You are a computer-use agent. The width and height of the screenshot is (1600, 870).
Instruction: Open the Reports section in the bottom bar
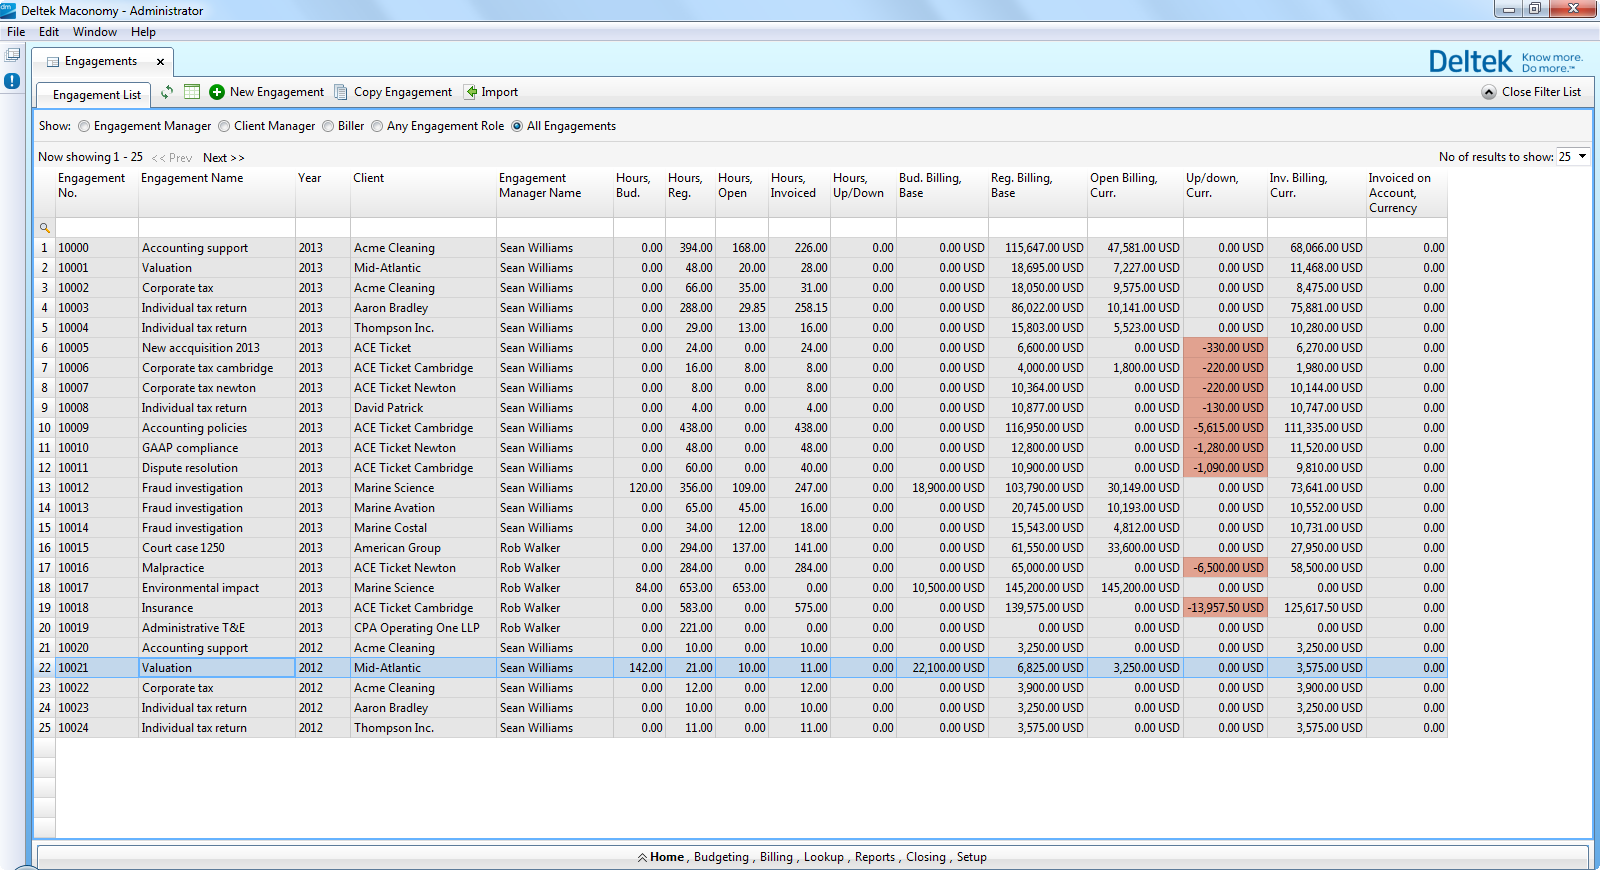pyautogui.click(x=875, y=858)
